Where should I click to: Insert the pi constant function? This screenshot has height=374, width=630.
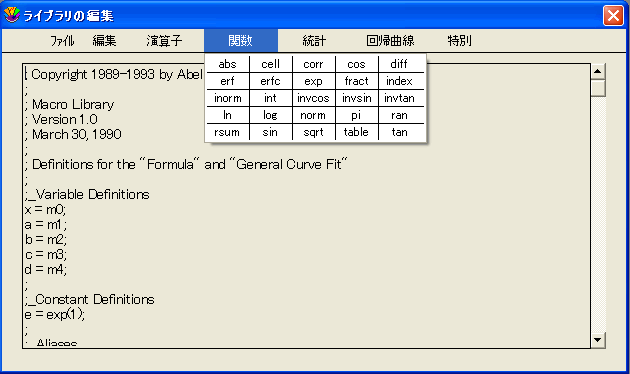tap(356, 115)
